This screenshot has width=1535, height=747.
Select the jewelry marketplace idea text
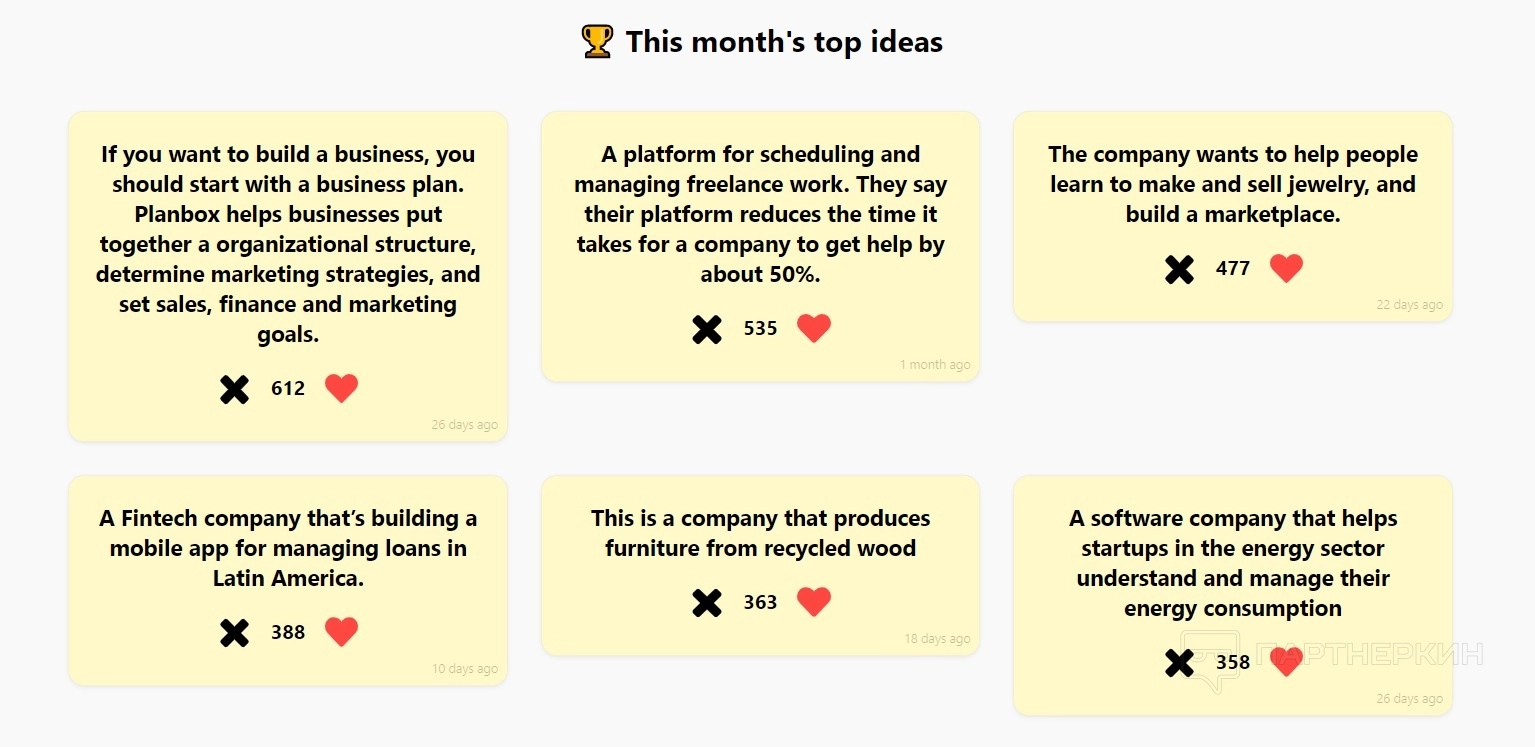1233,184
